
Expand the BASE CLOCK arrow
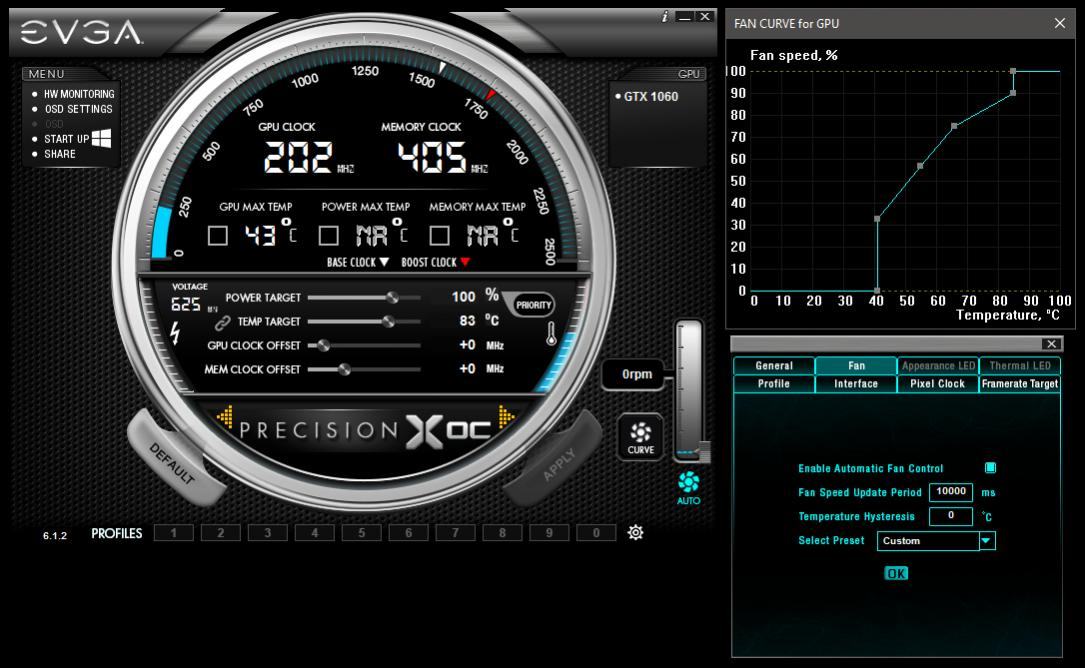coord(384,262)
